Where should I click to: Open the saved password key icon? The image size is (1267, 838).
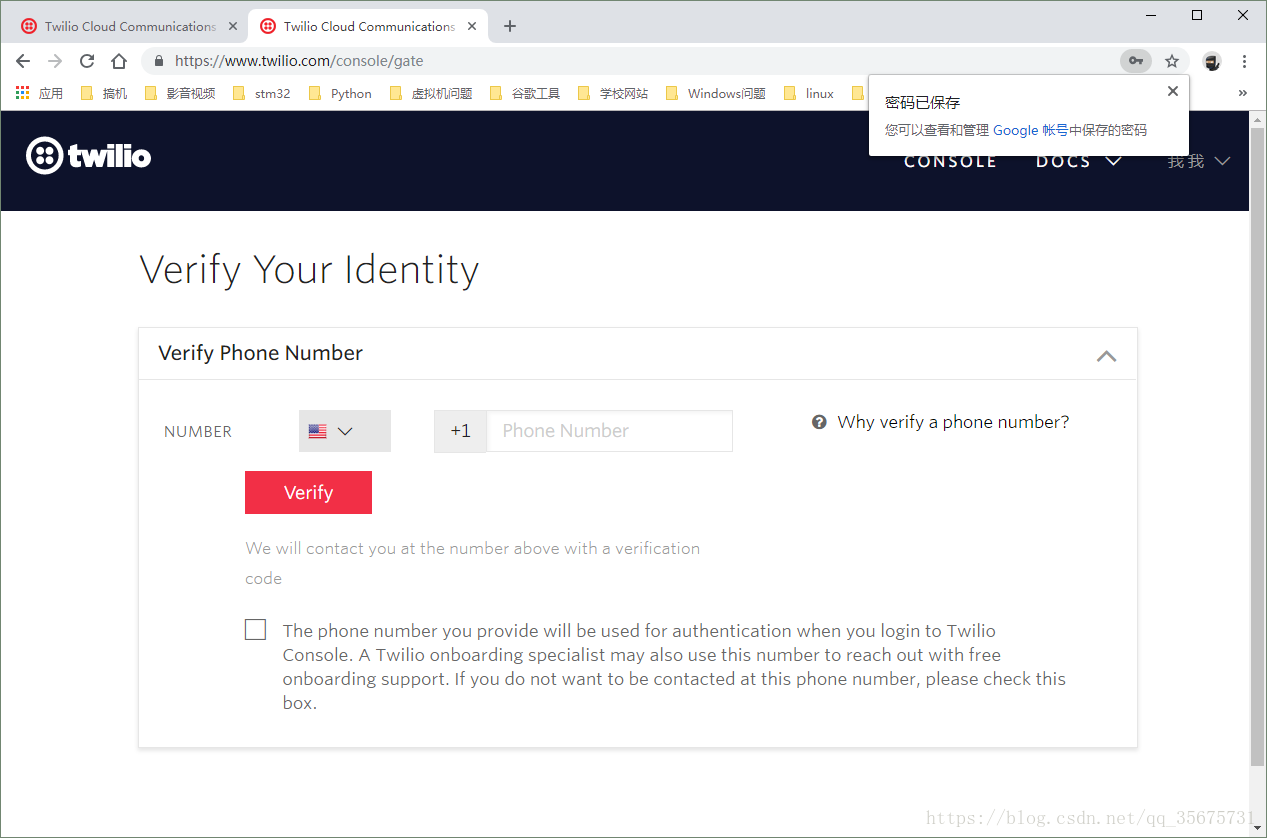pos(1136,61)
